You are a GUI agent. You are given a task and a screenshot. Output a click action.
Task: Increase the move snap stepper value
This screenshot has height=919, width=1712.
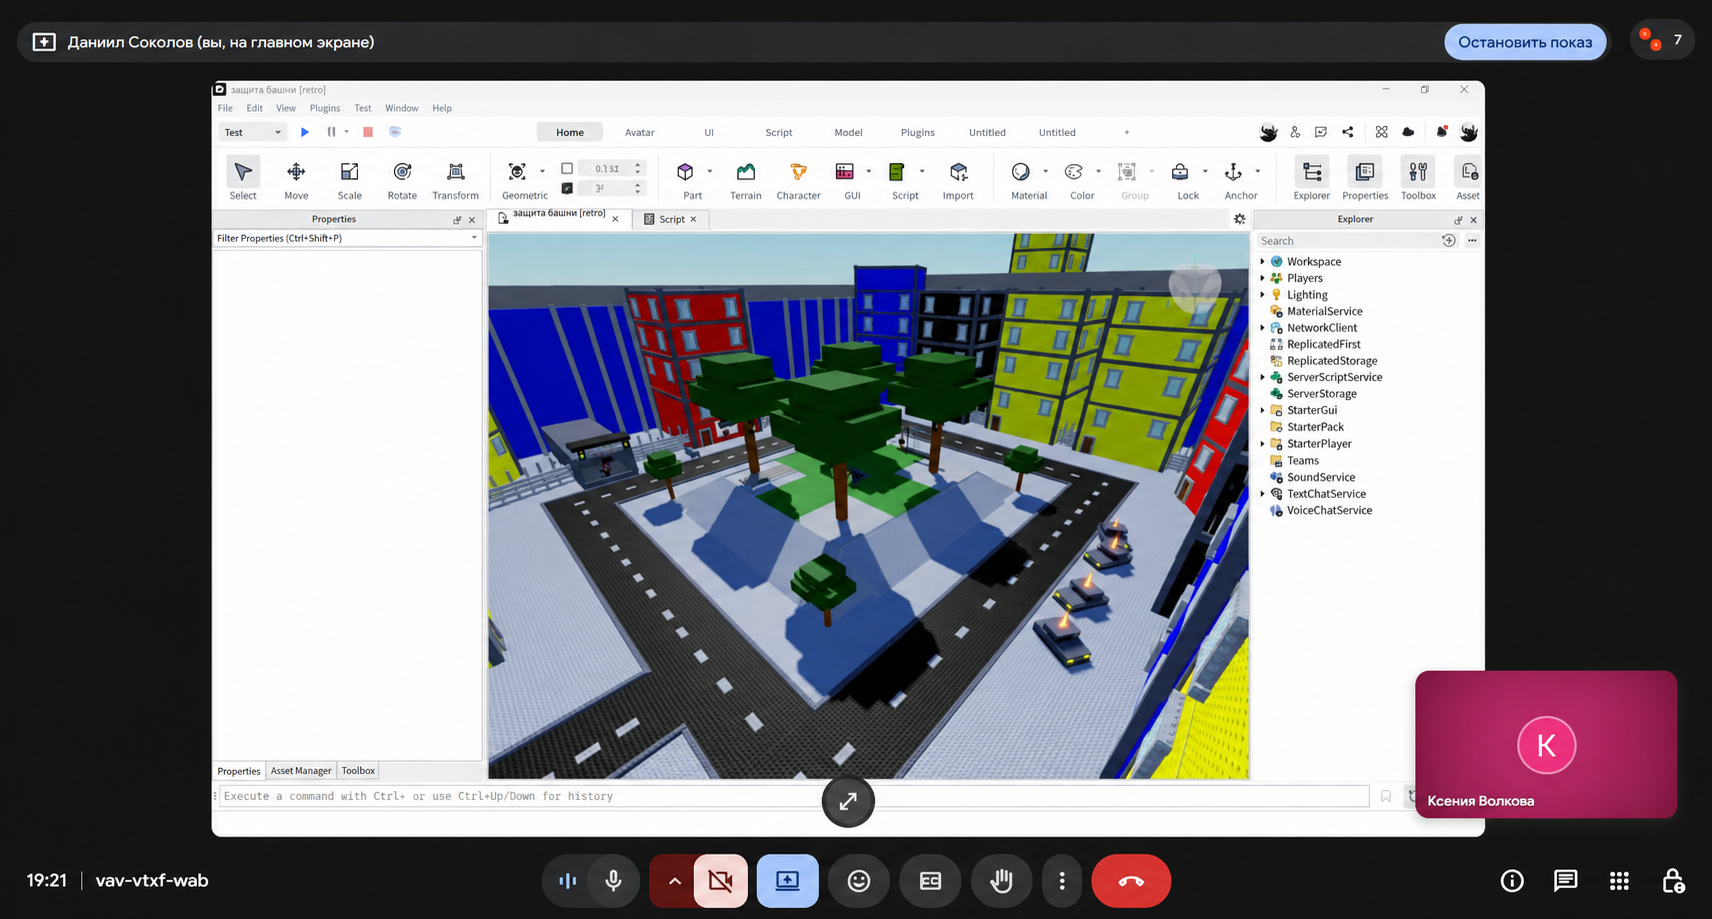[638, 165]
